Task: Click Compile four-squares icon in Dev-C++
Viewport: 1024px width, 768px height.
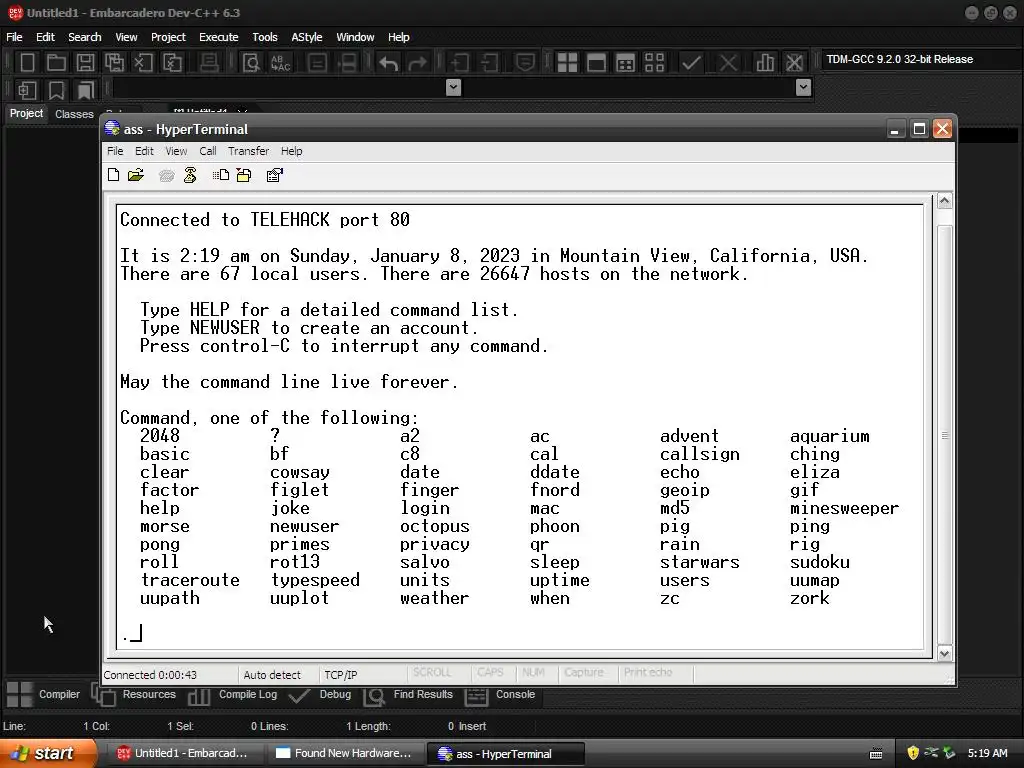Action: point(567,63)
